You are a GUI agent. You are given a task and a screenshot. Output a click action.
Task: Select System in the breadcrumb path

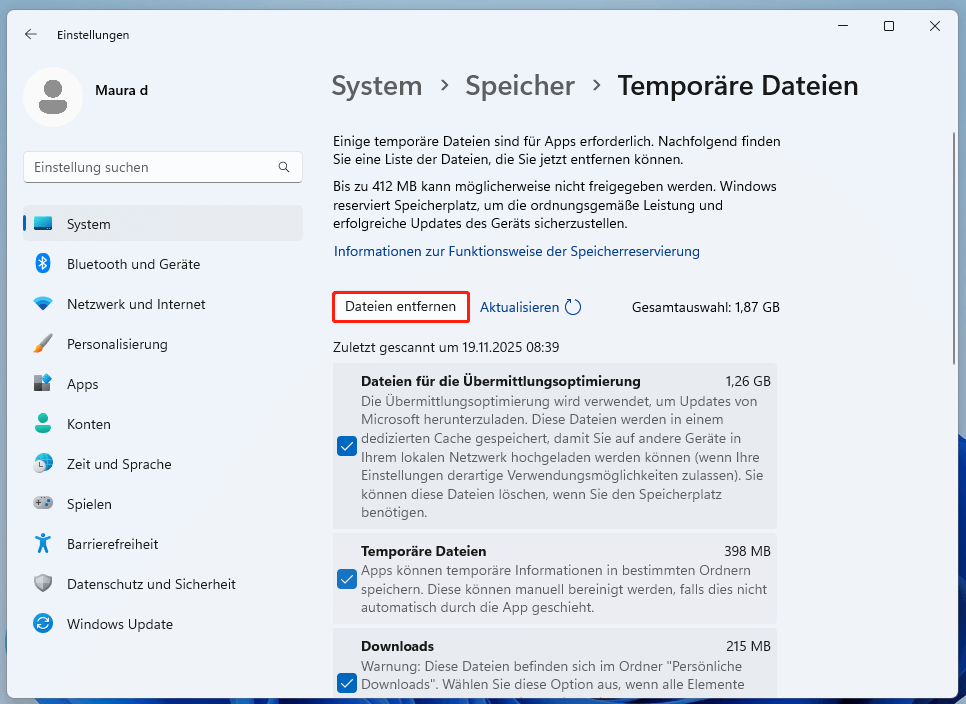(x=377, y=86)
